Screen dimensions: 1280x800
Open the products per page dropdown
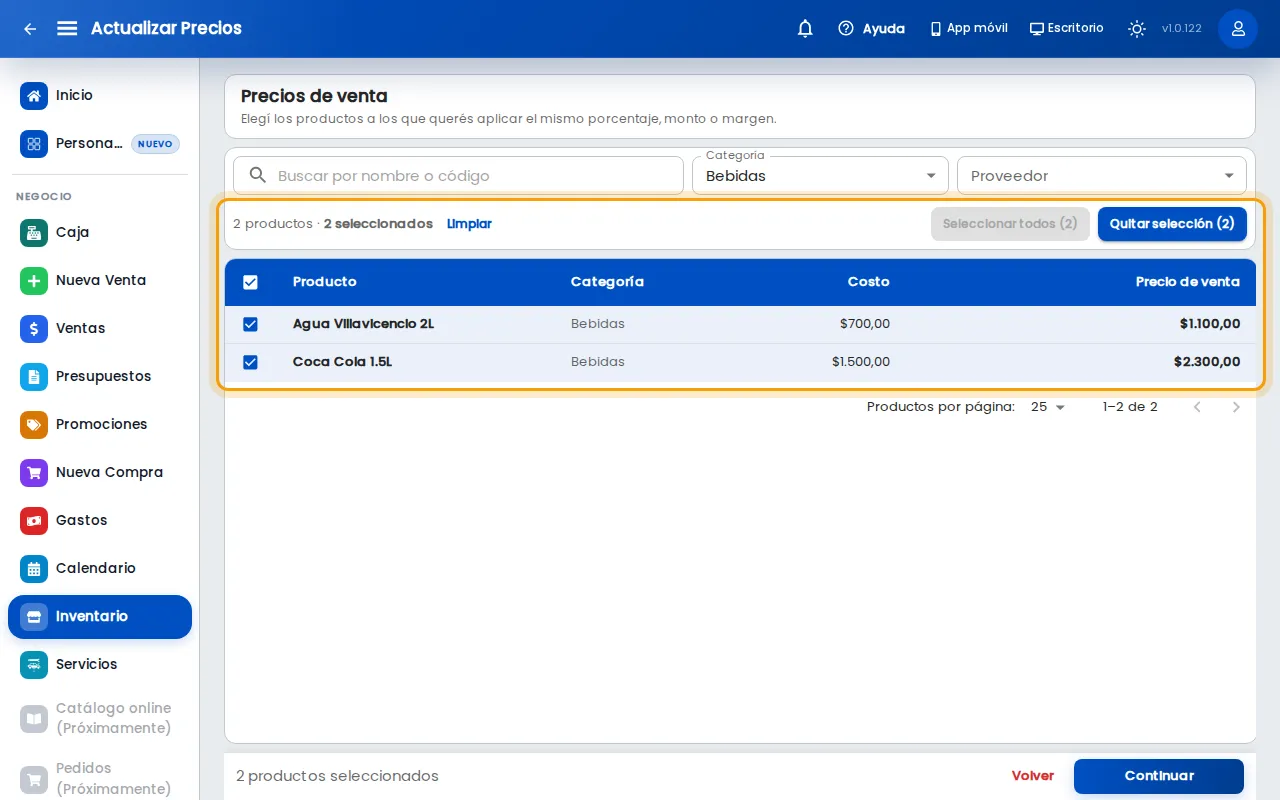click(1048, 407)
